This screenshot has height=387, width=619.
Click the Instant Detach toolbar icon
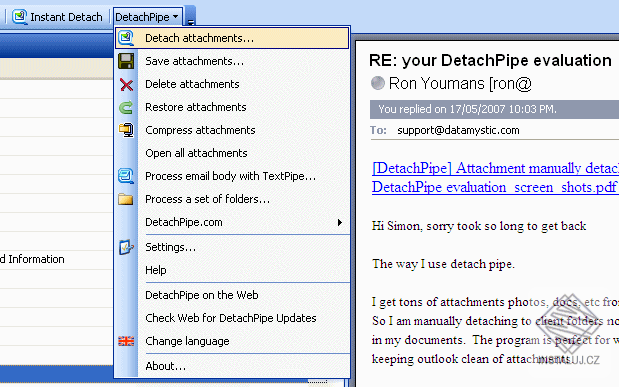coord(19,17)
